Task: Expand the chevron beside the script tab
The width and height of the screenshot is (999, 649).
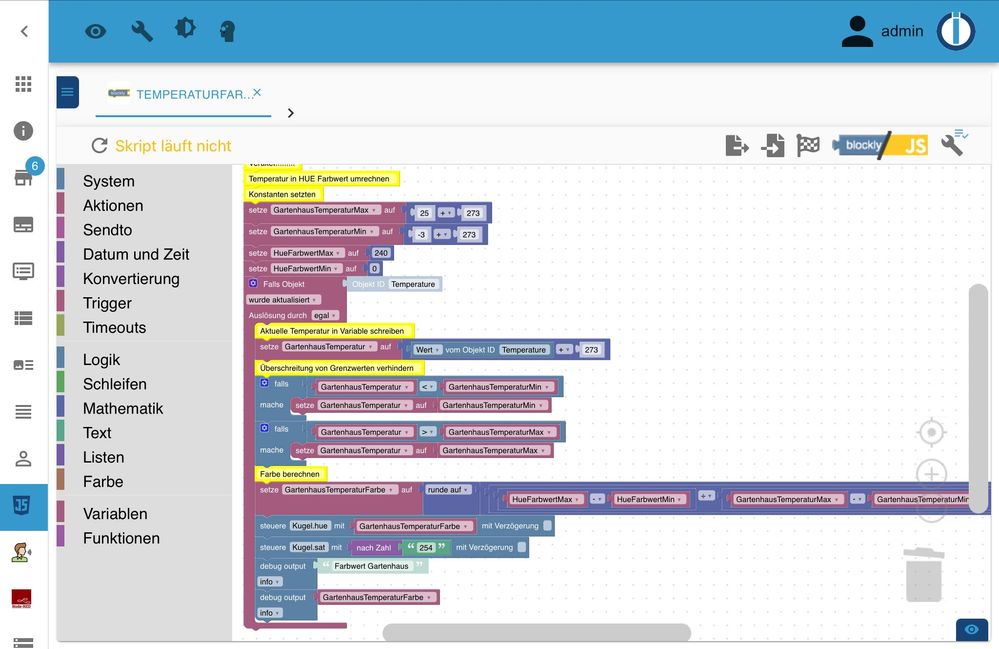Action: pyautogui.click(x=291, y=113)
